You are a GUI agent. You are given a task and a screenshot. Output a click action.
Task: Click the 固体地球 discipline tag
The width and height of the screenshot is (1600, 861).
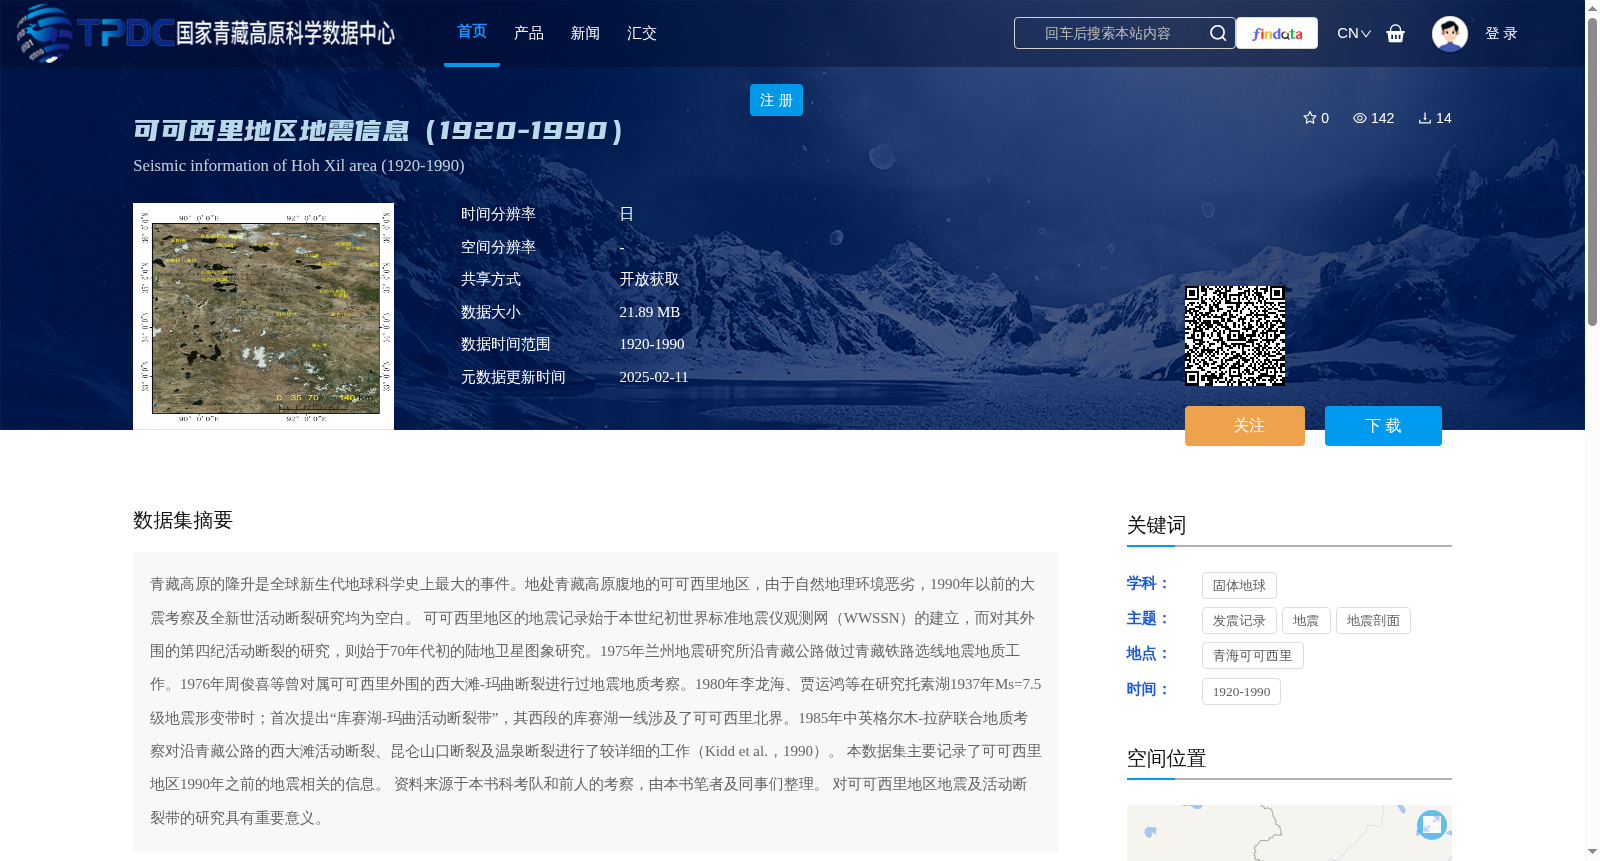click(1239, 585)
